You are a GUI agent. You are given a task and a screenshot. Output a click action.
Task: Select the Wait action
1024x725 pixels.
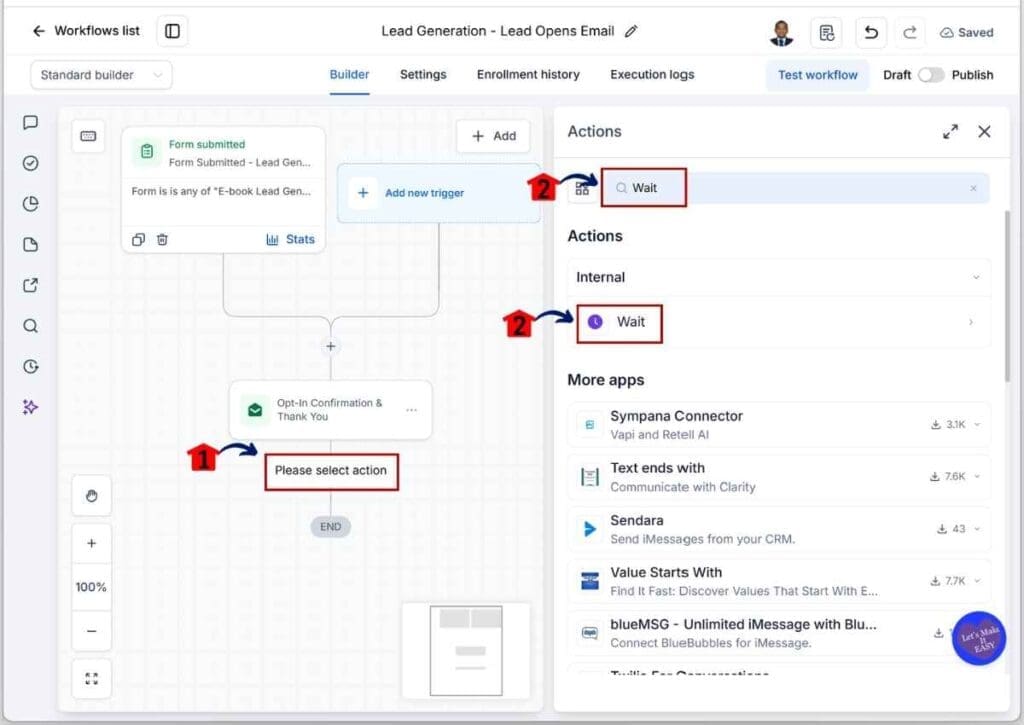(x=778, y=322)
